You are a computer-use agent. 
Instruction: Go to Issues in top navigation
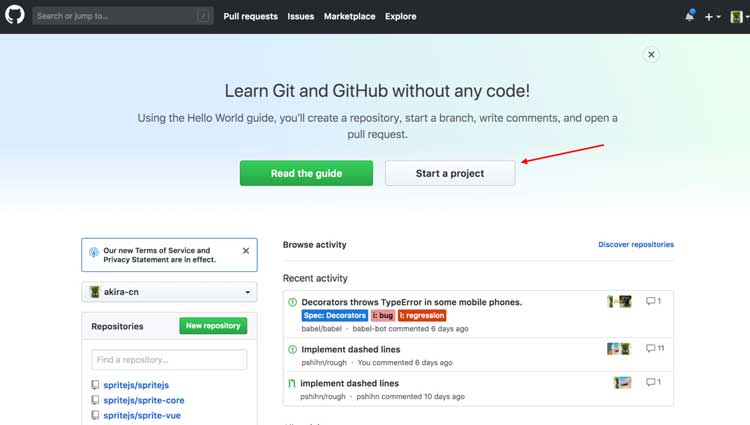tap(300, 16)
